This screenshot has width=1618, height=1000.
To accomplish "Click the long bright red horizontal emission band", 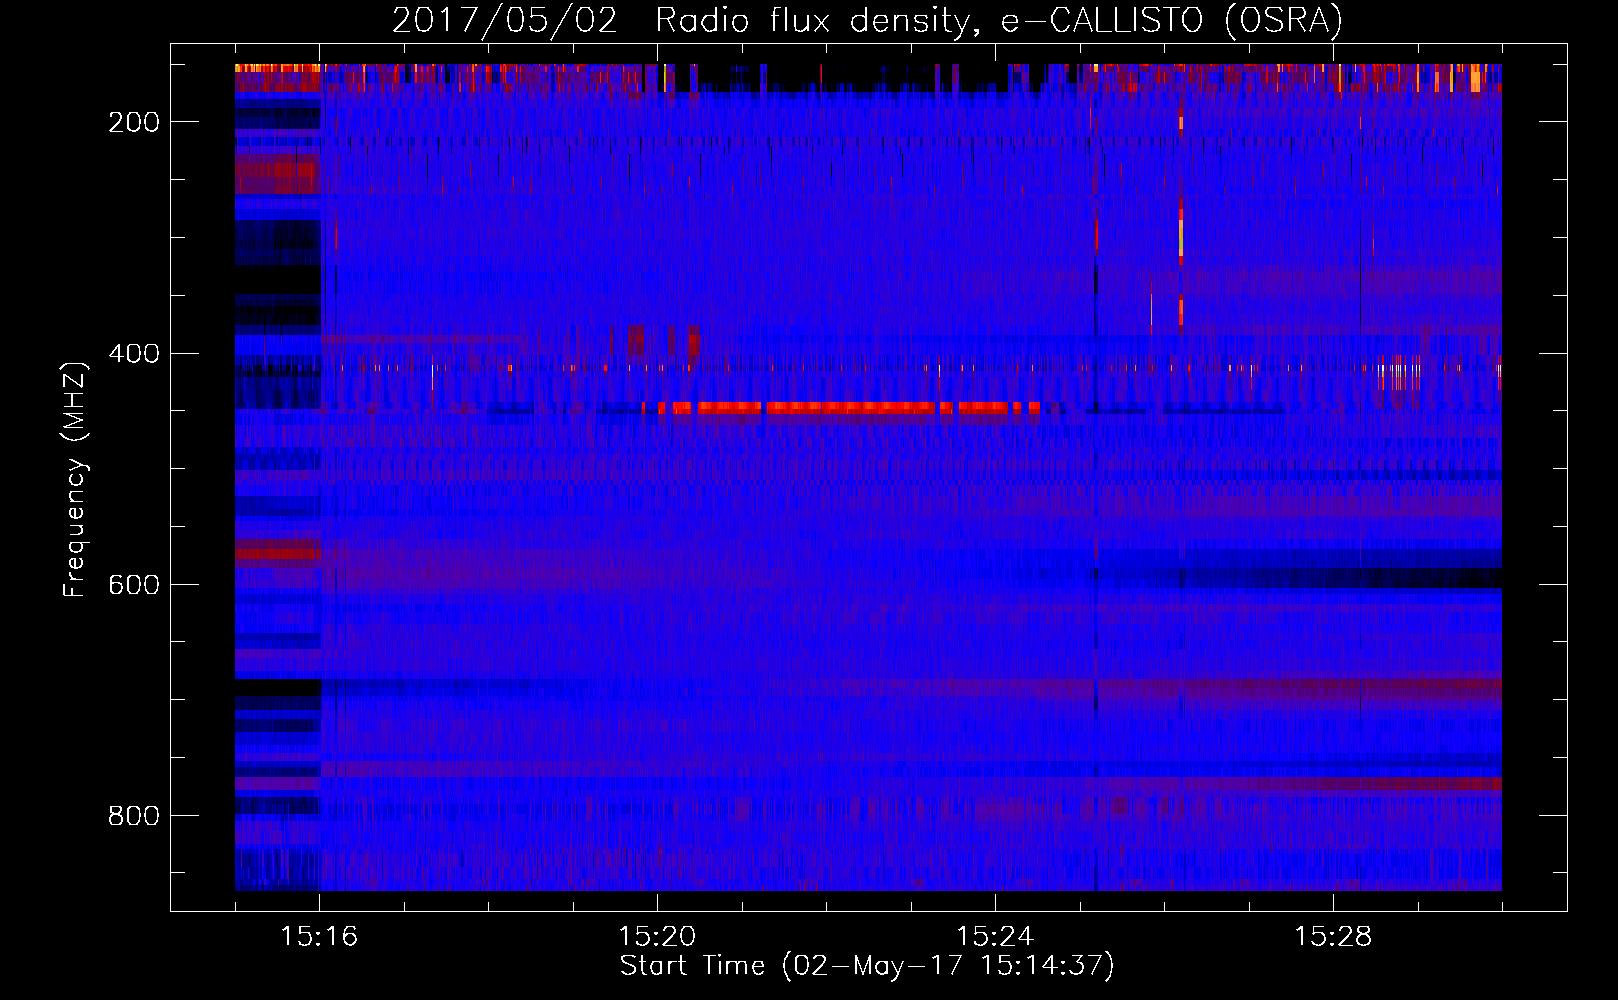I will click(x=840, y=407).
